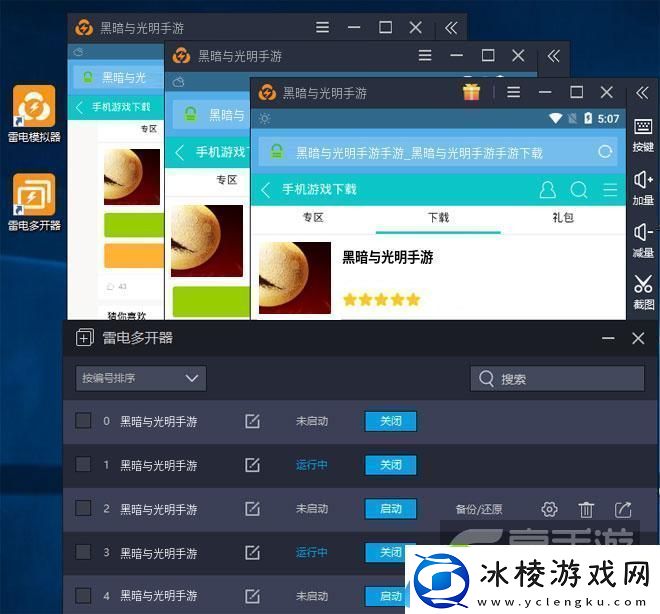The width and height of the screenshot is (660, 614).
Task: Open 备份/还原 for instance 2
Action: 479,510
